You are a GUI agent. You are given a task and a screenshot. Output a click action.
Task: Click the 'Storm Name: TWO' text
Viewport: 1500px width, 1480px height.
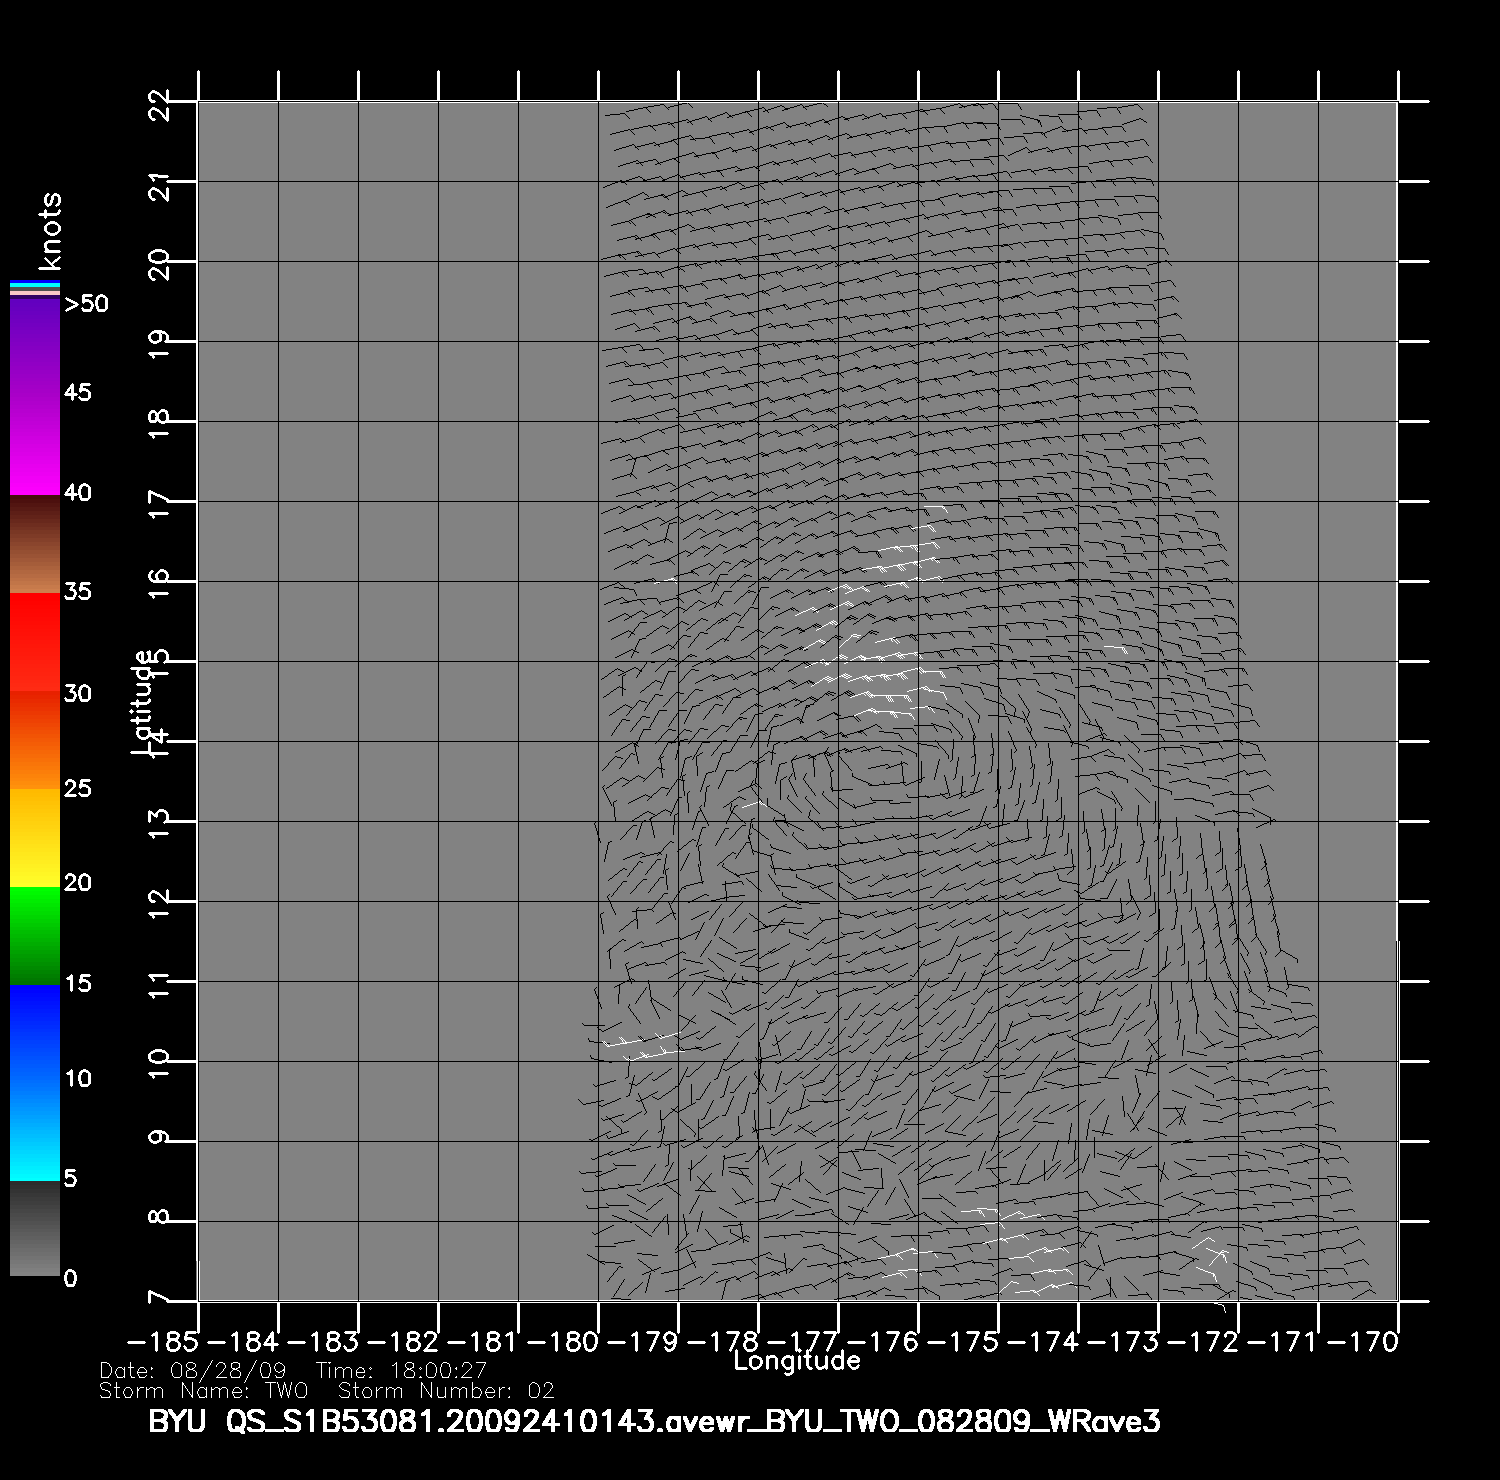pos(204,1391)
